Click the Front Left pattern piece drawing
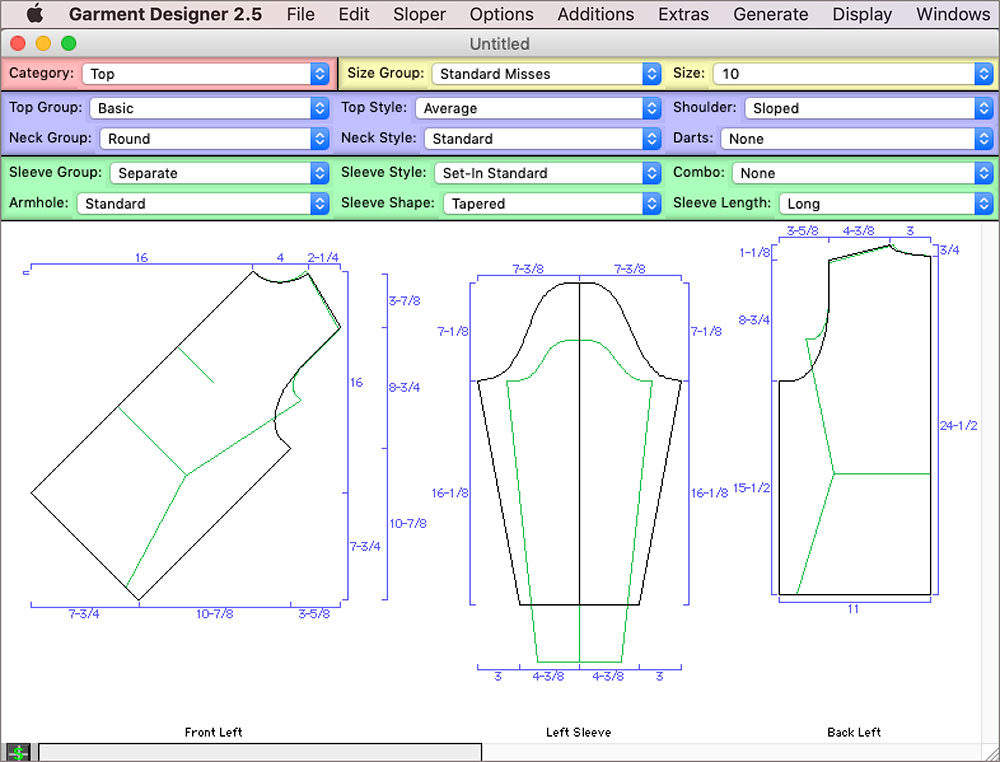1000x762 pixels. (185, 436)
